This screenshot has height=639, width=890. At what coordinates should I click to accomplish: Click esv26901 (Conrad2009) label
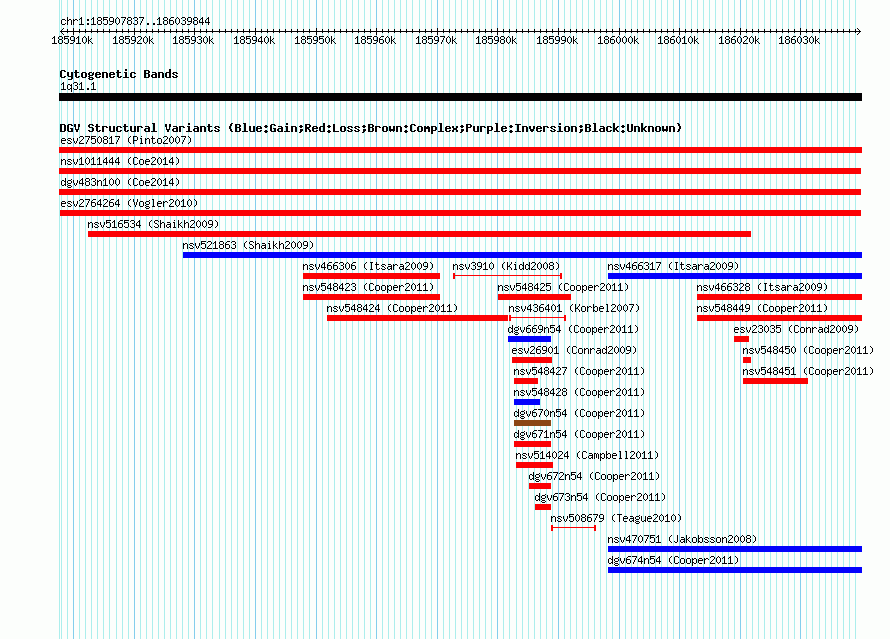tap(574, 350)
